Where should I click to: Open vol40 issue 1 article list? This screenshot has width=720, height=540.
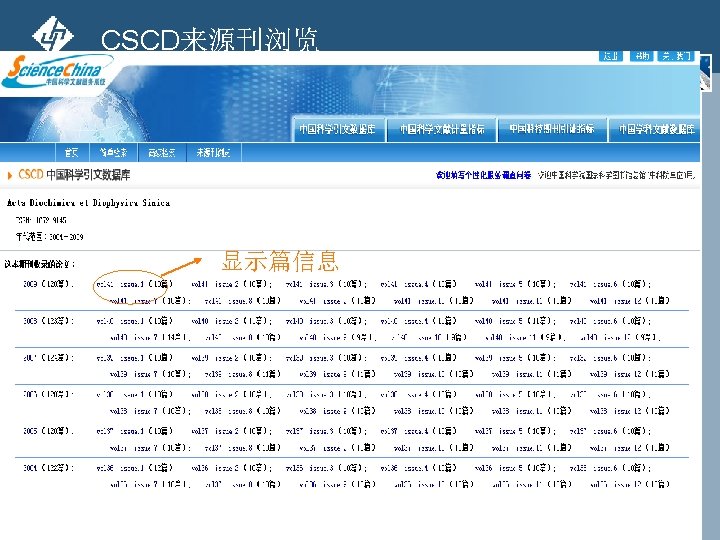135,321
